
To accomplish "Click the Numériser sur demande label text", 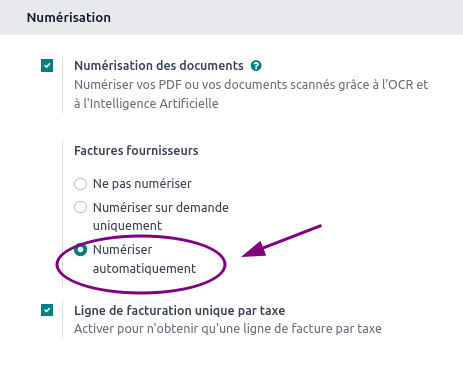I will point(161,207).
